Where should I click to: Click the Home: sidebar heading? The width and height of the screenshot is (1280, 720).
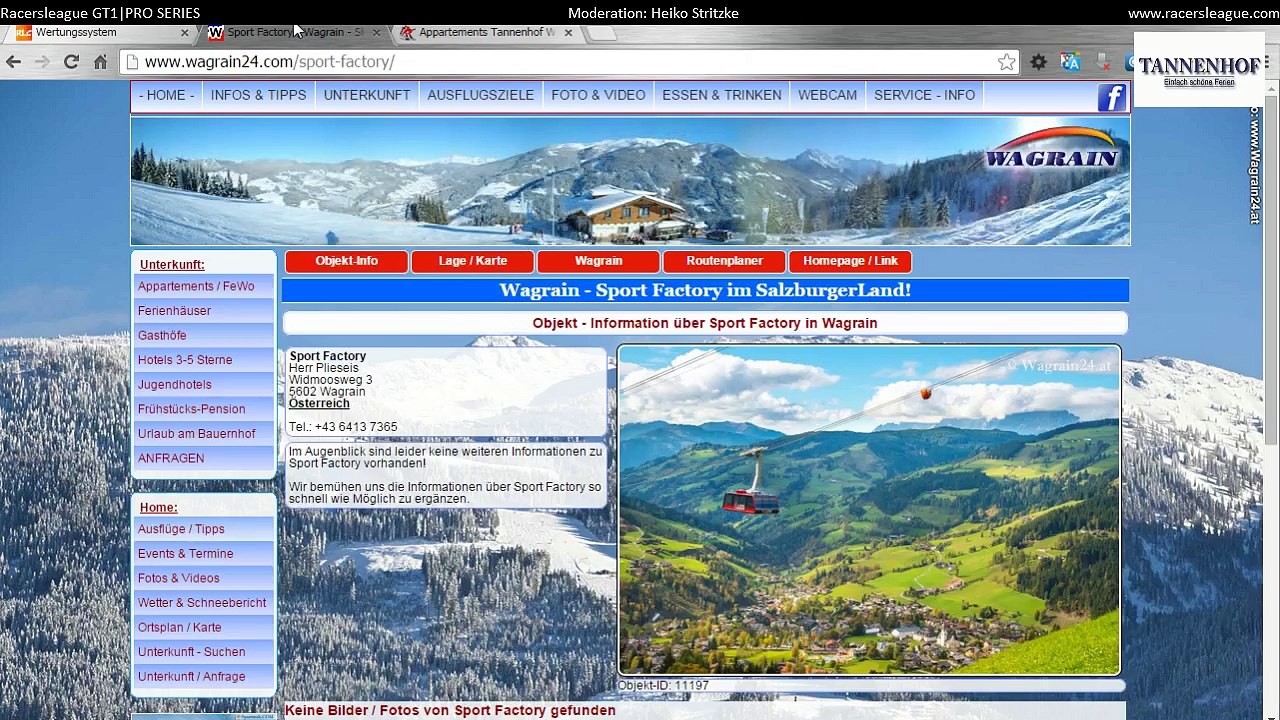pyautogui.click(x=158, y=508)
